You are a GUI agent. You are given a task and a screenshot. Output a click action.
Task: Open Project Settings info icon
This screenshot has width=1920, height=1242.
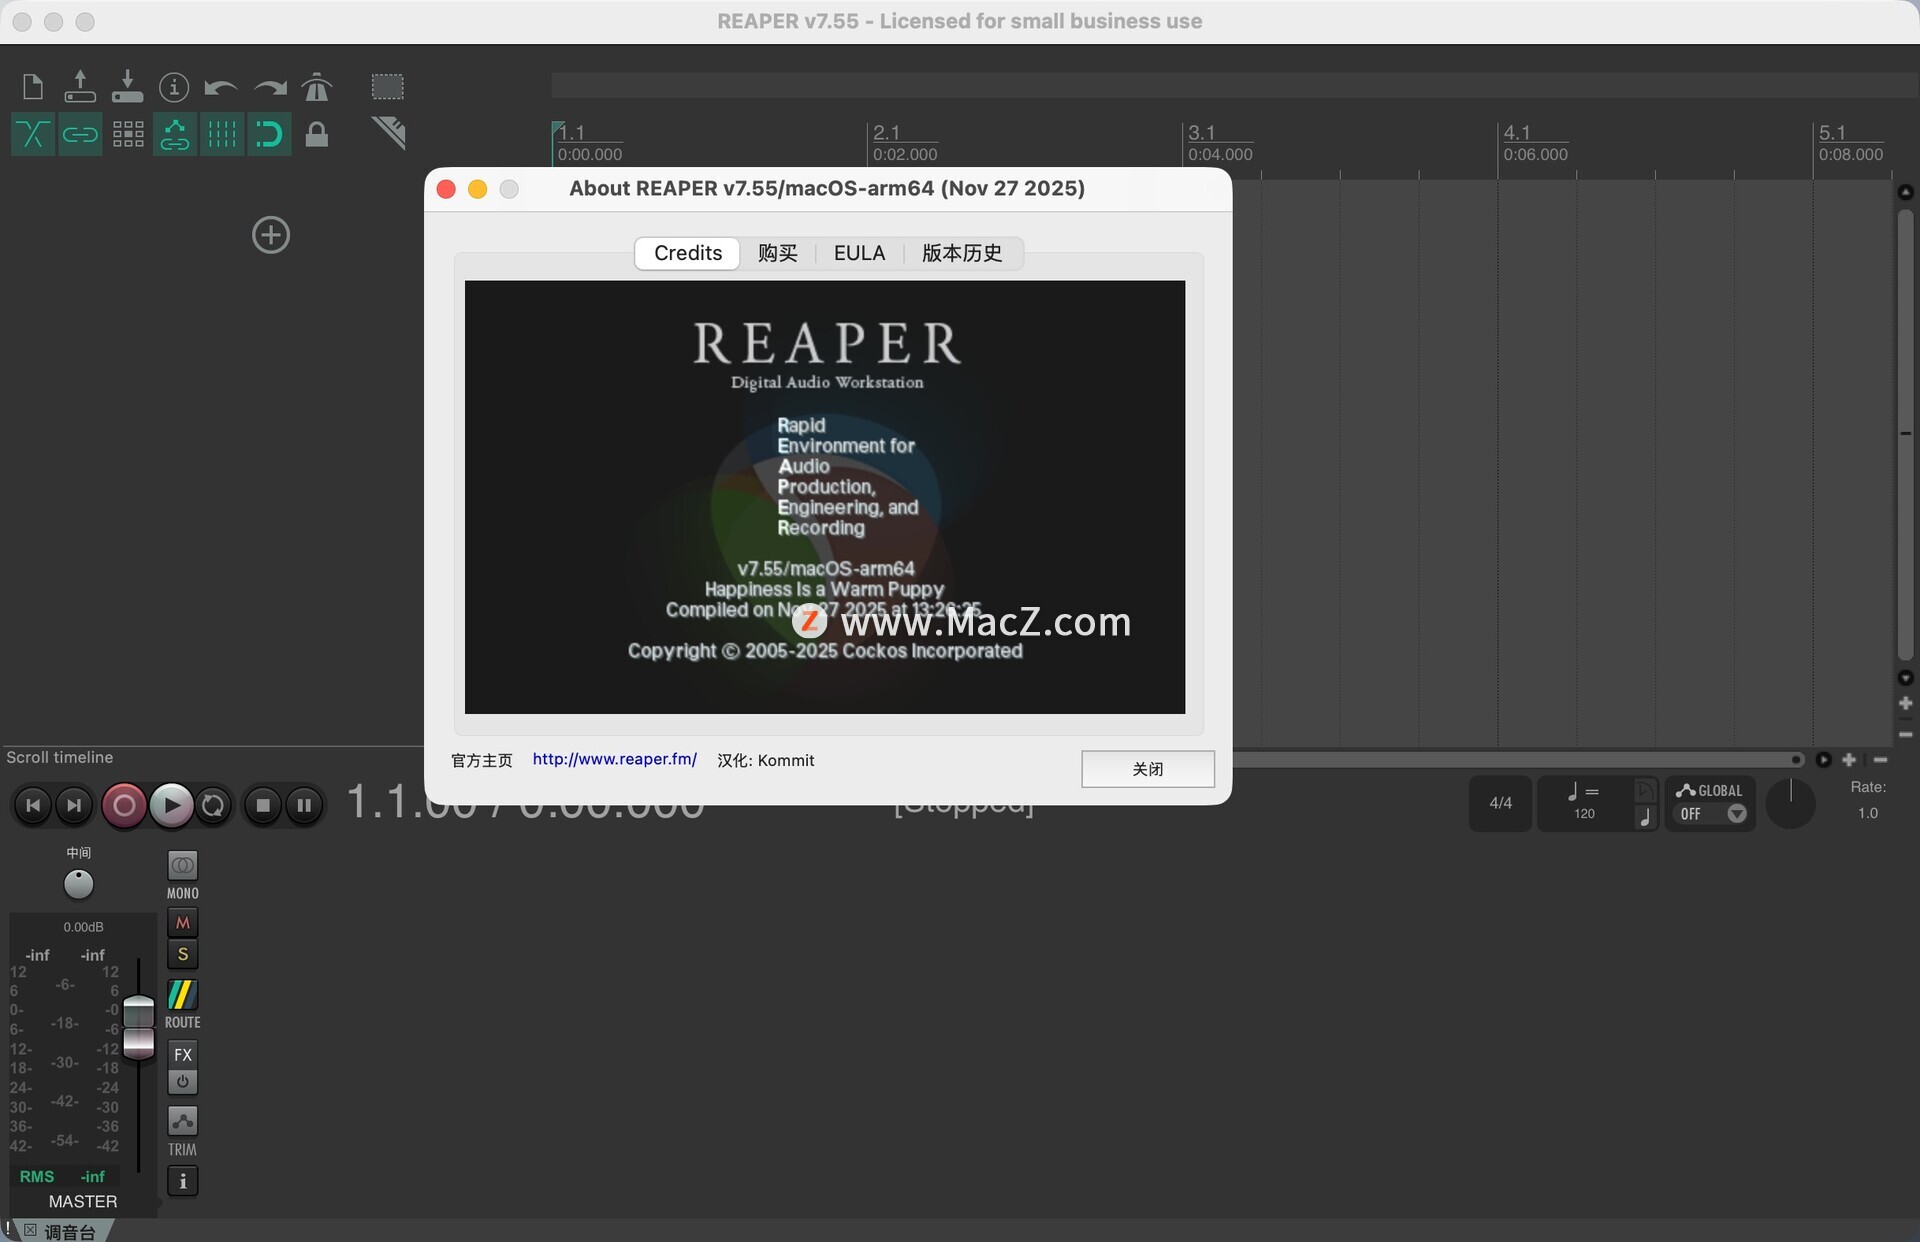(174, 87)
